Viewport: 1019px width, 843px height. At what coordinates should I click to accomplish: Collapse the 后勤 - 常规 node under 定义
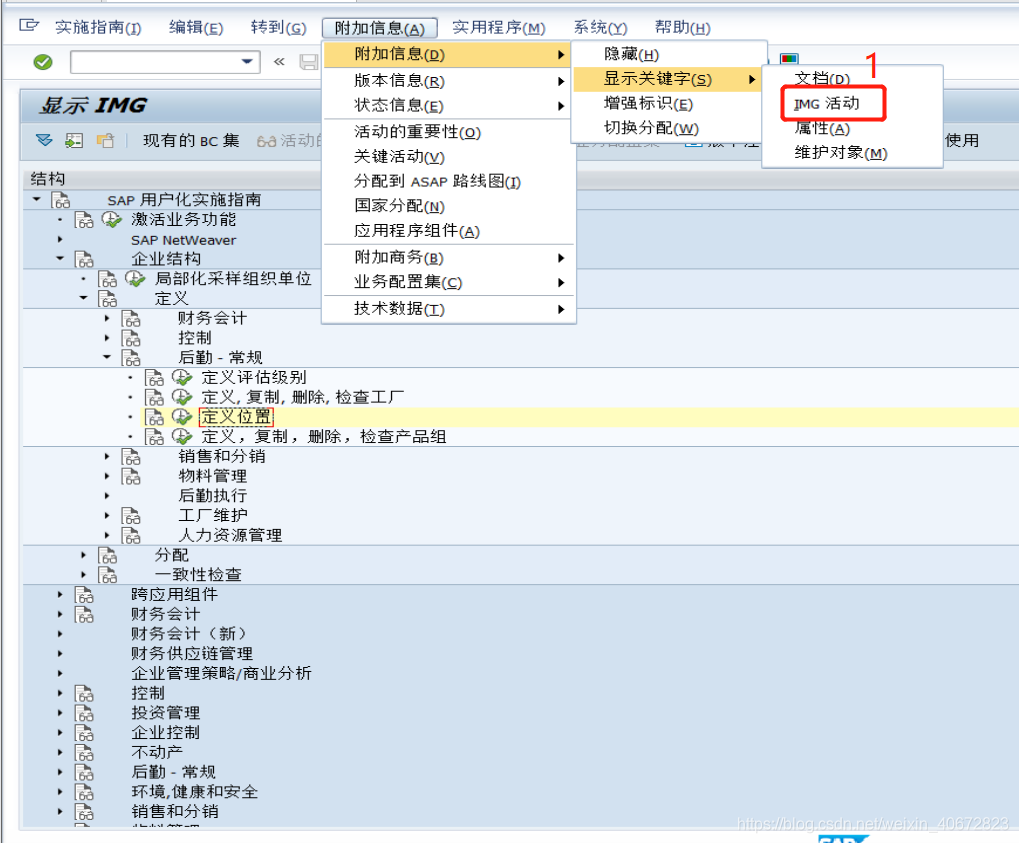[107, 357]
